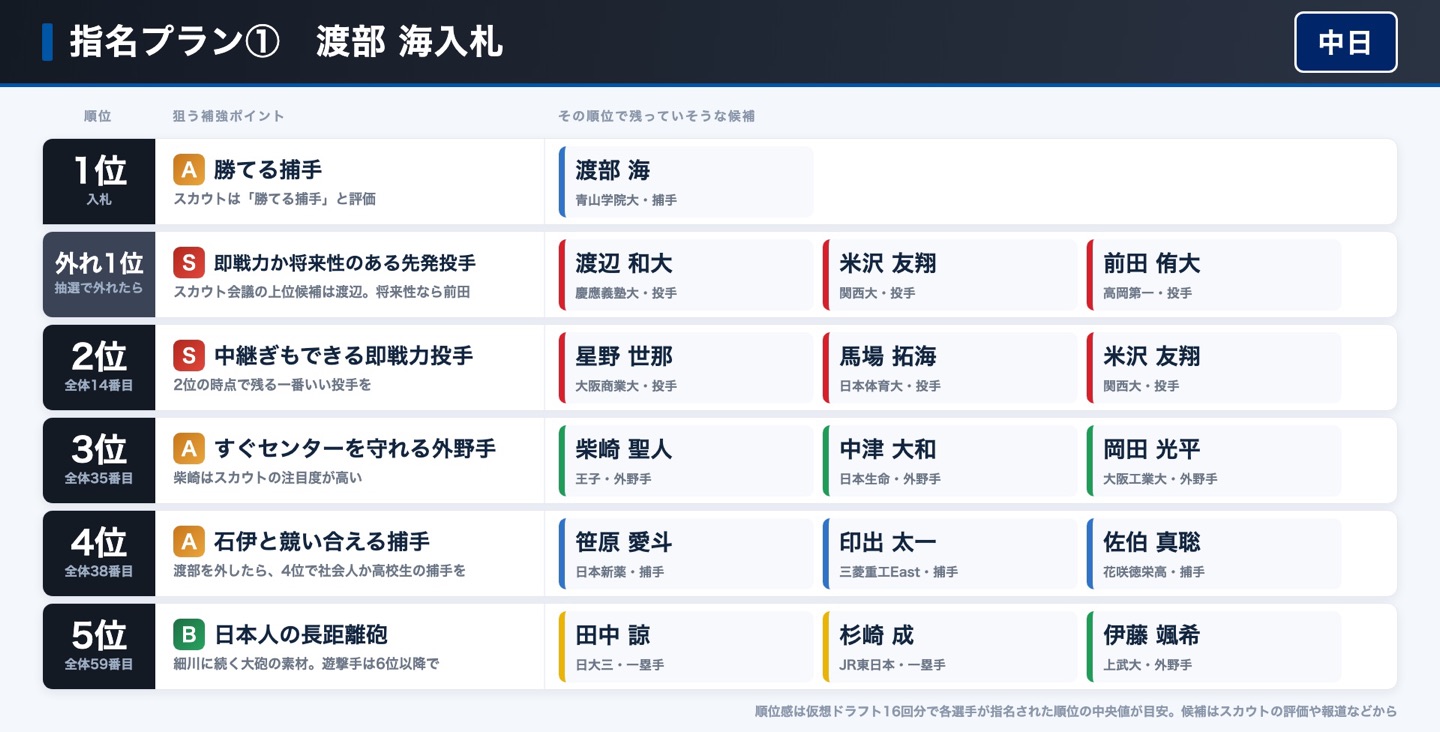Open 笹原 愛斗 catcher card
Screen dimensions: 1440x732
tap(686, 554)
